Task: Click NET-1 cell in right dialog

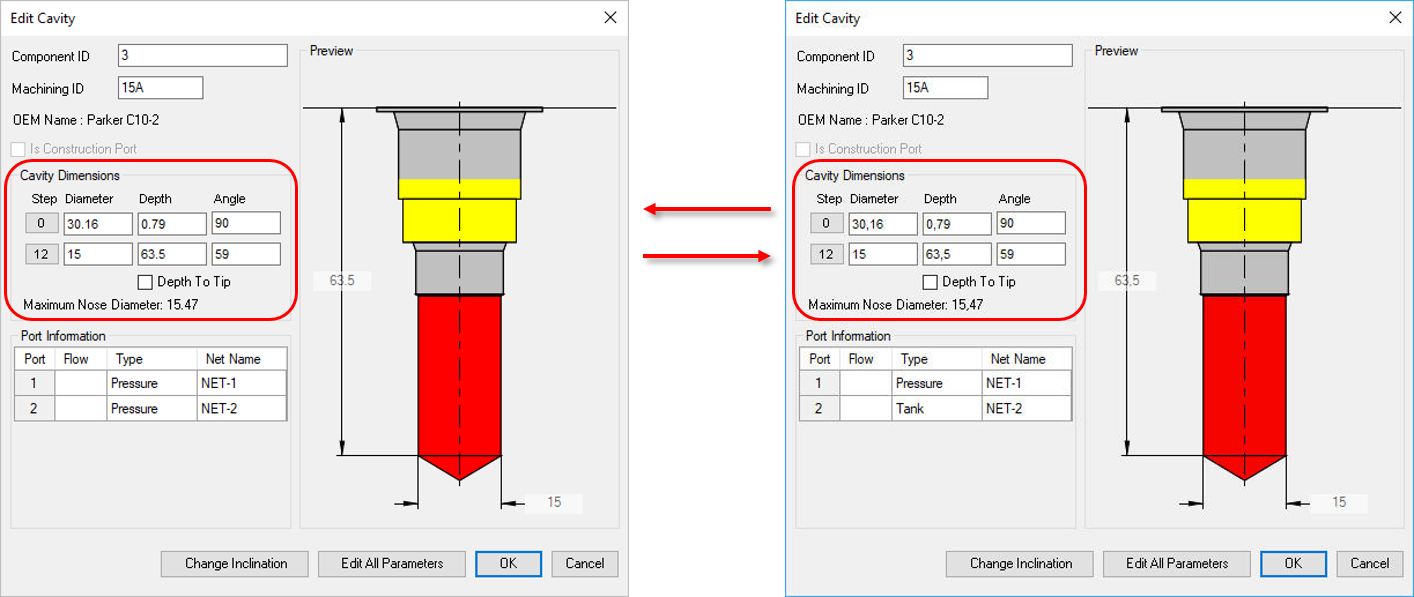Action: [x=1026, y=383]
